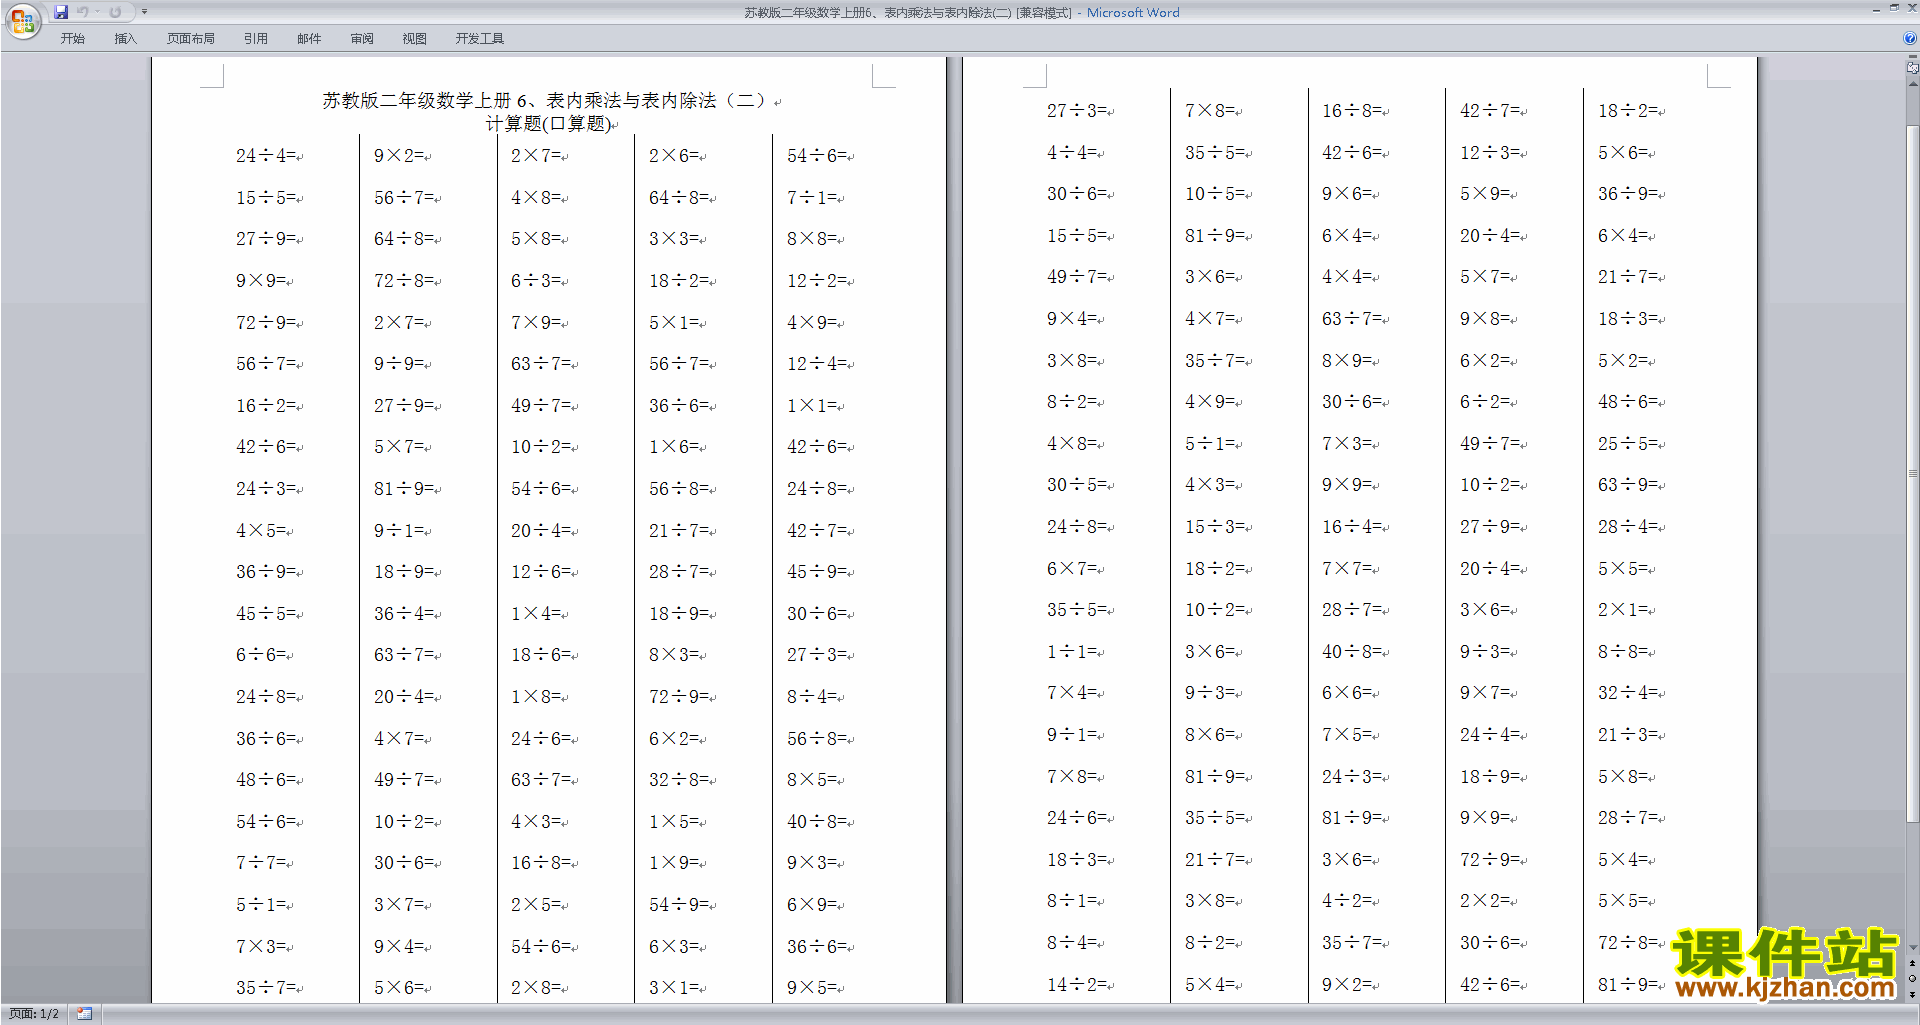Click the problem 3×1= on page one
This screenshot has width=1920, height=1025.
[673, 988]
